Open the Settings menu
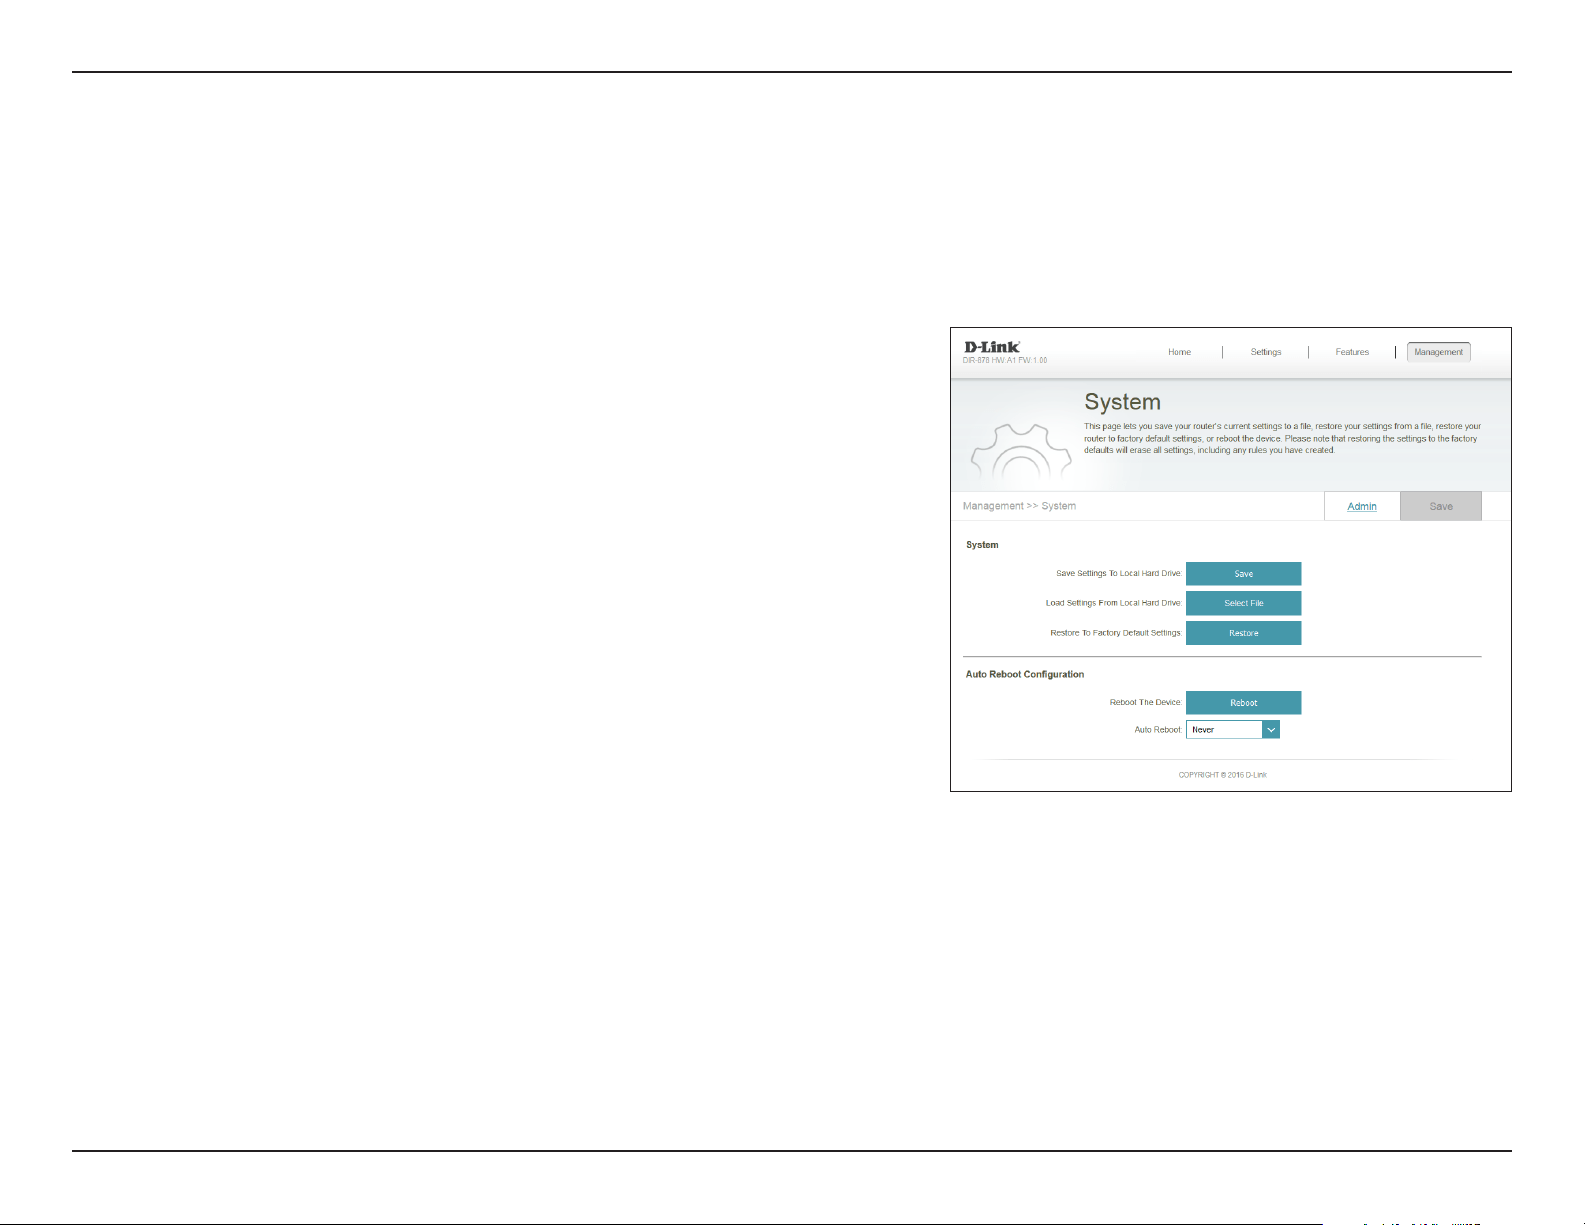Screen dimensions: 1585x1225 [x=1265, y=352]
